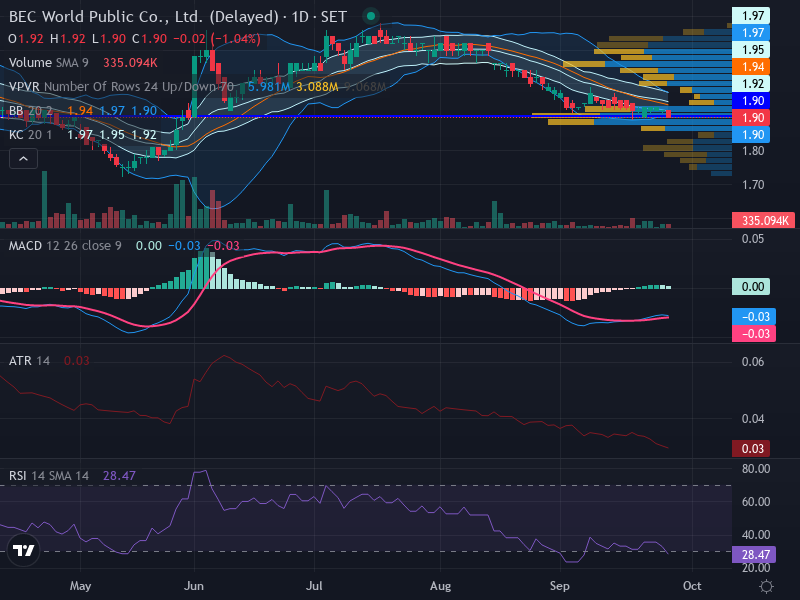Click the 0.03 ATR axis label
Screen dimensions: 800x600
point(753,448)
